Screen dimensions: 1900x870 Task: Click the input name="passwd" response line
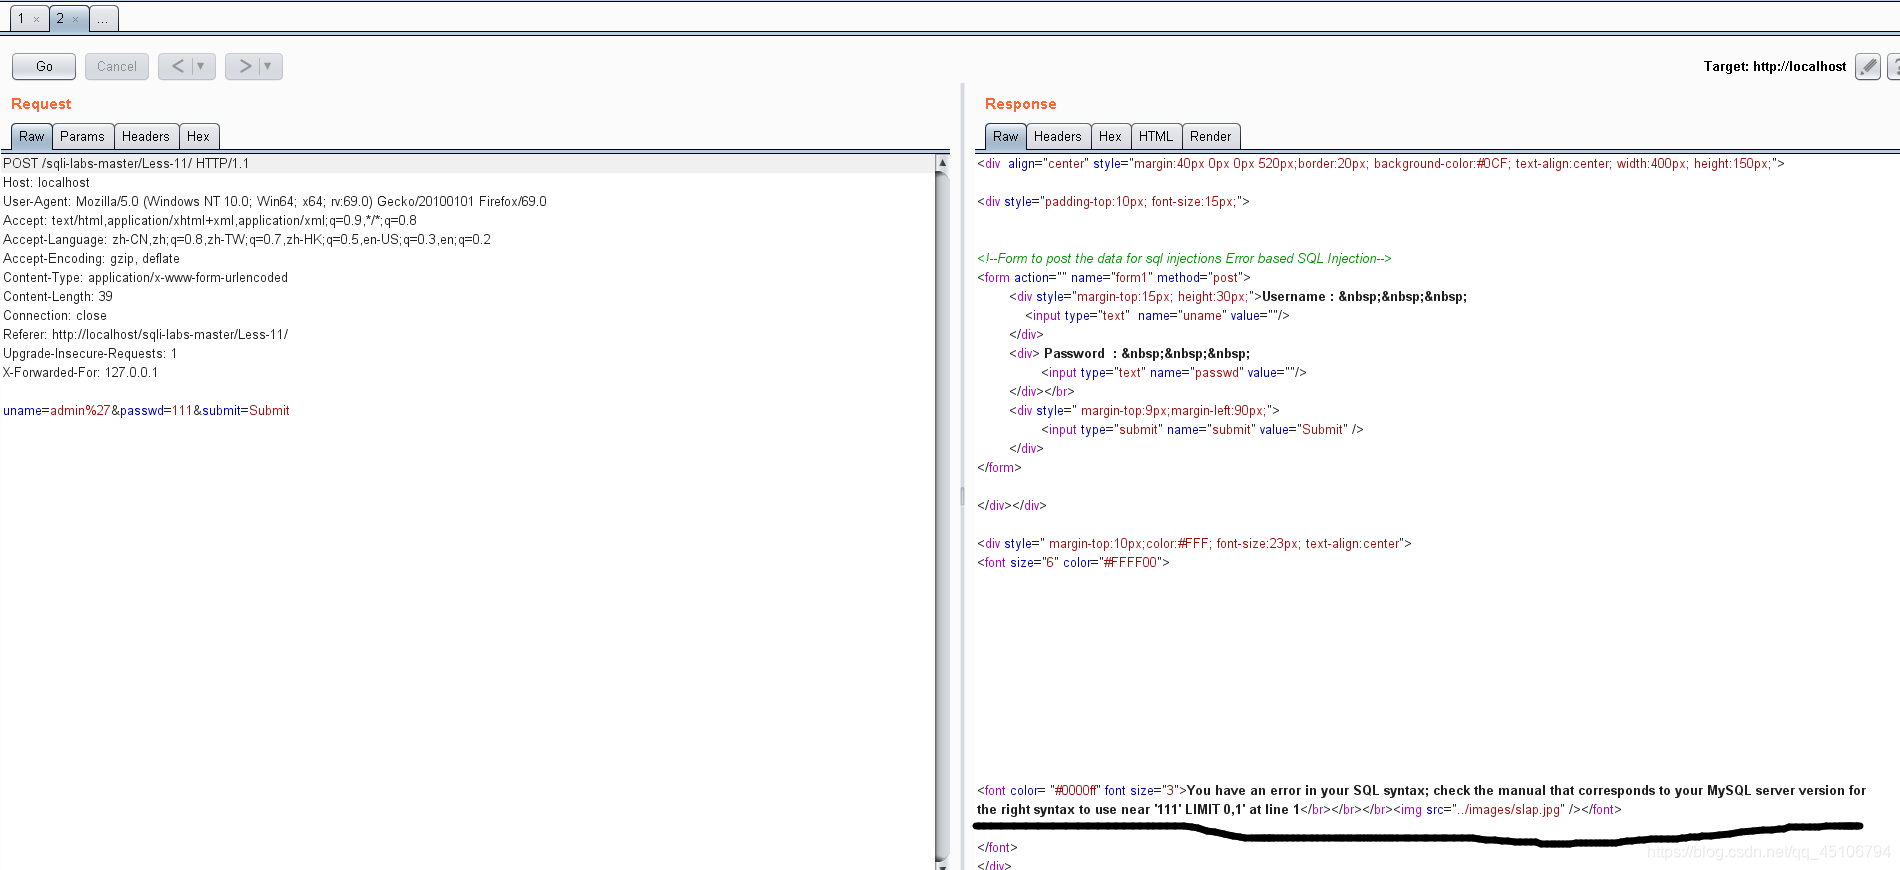coord(1174,372)
